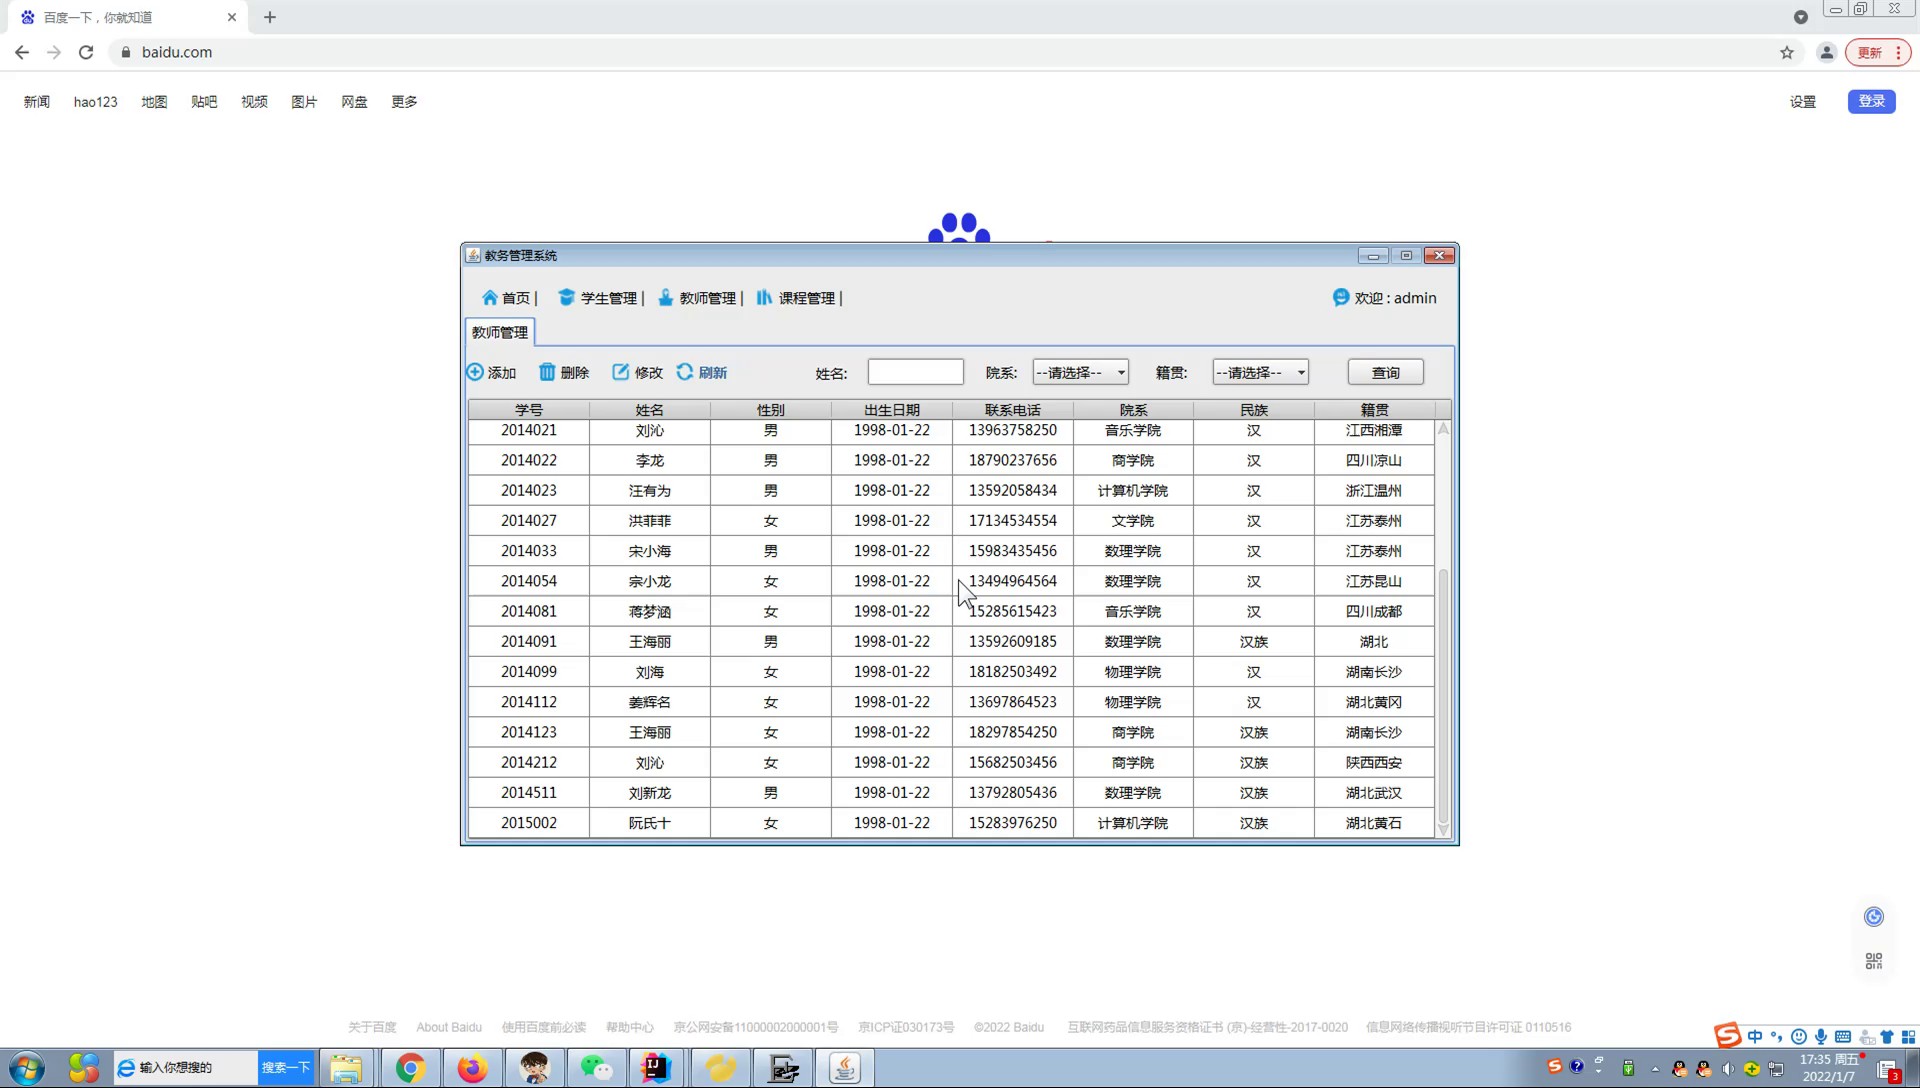Open the 课程管理 menu
Image resolution: width=1920 pixels, height=1088 pixels.
click(796, 298)
